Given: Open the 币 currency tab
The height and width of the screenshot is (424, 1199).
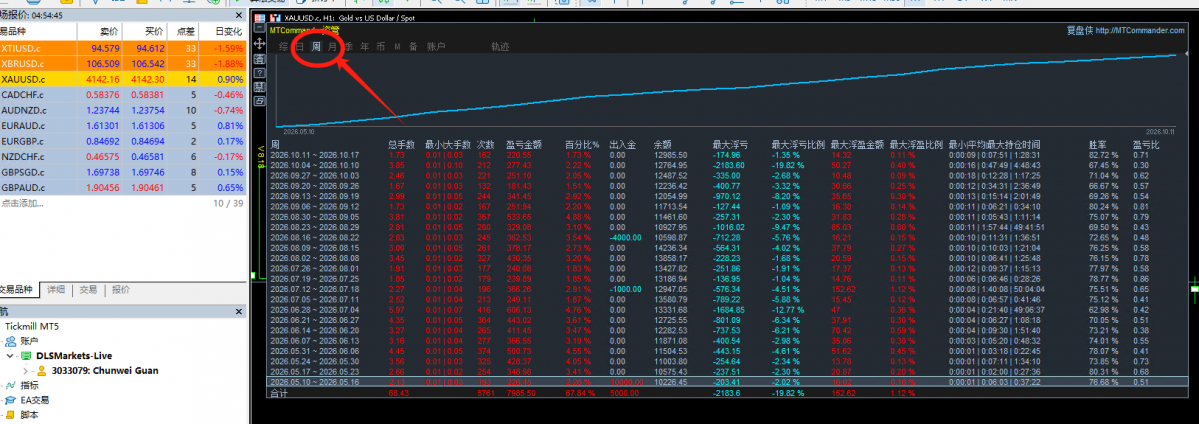Looking at the screenshot, I should click(x=381, y=47).
